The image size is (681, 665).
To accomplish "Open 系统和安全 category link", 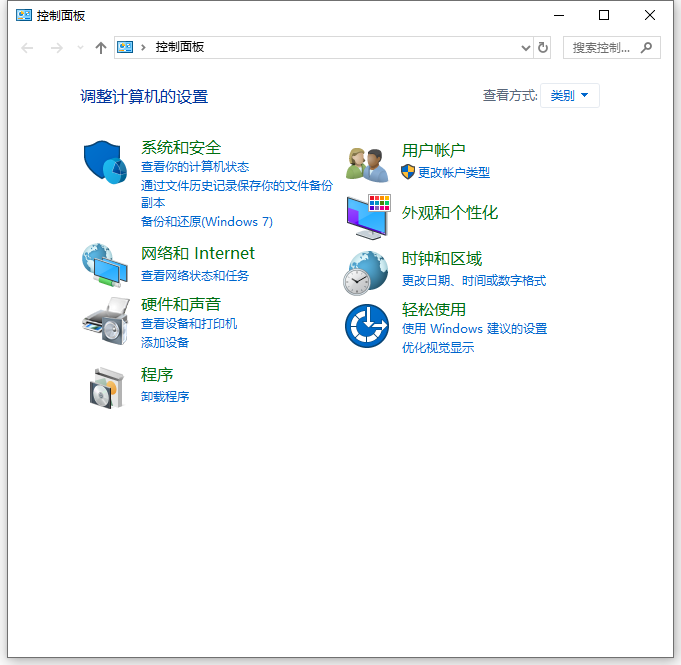I will coord(181,147).
